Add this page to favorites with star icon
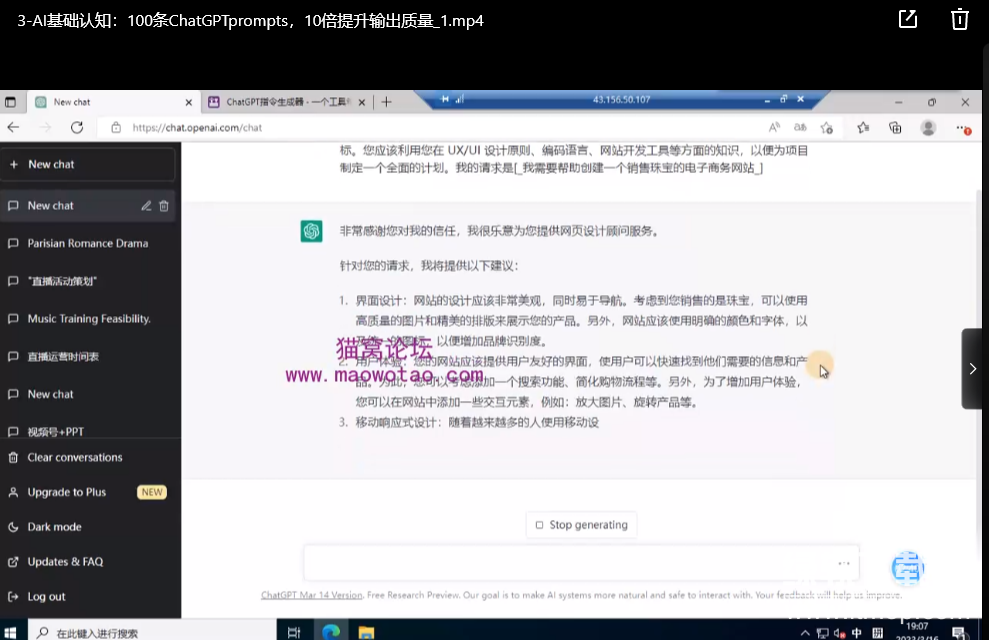 pos(826,127)
